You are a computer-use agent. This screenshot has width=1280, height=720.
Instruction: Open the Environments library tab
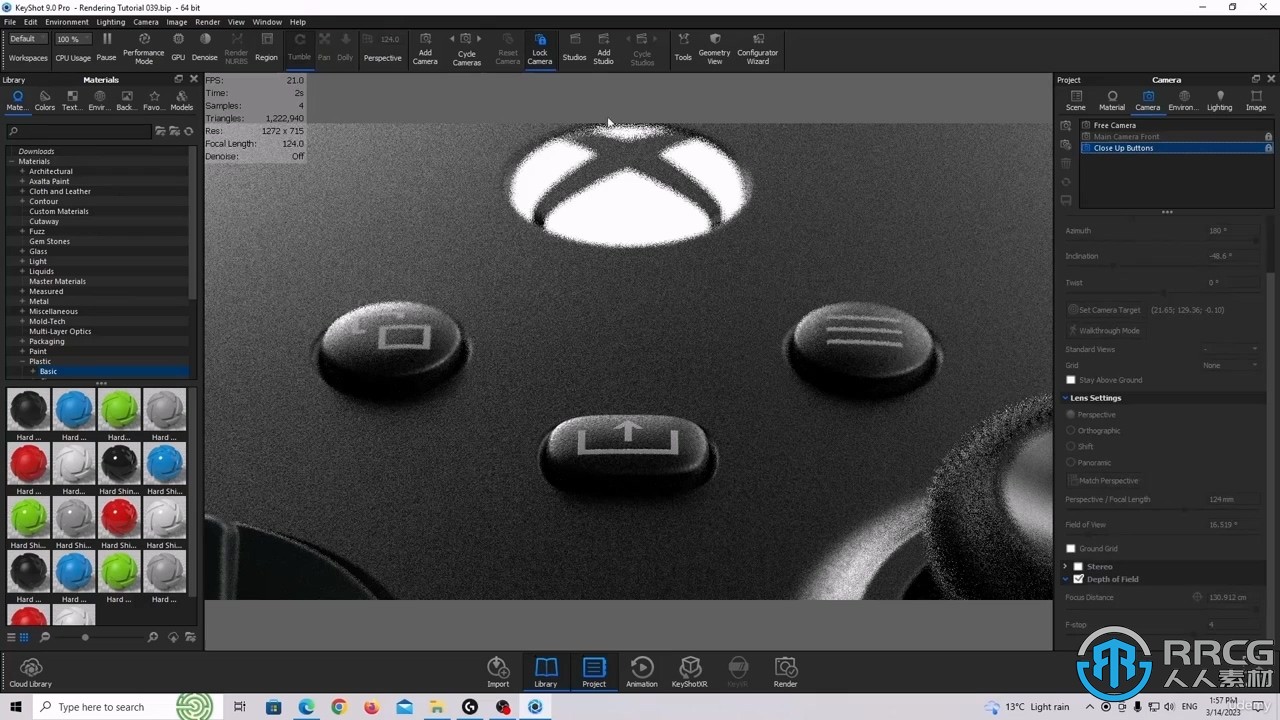coord(98,101)
